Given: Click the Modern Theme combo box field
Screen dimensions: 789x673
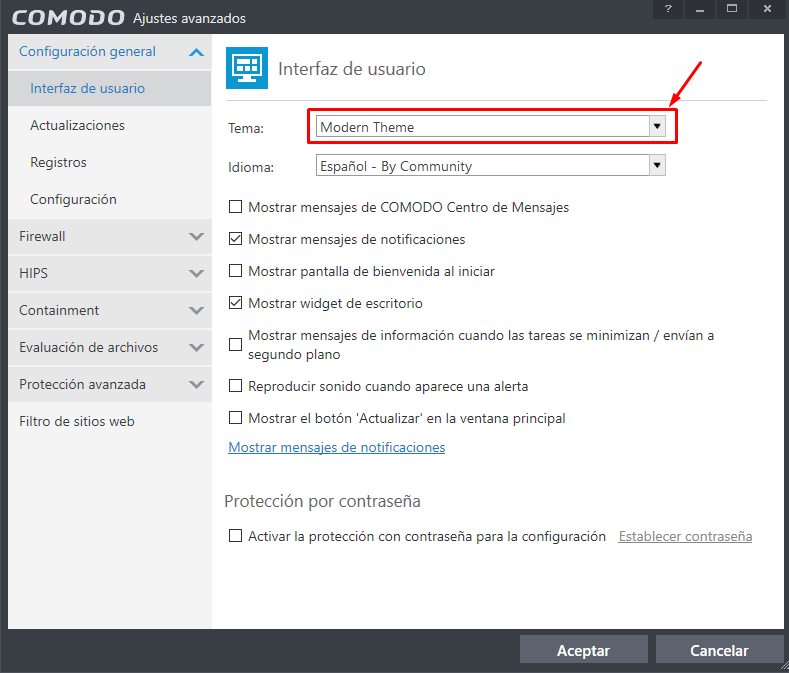Looking at the screenshot, I should point(491,126).
